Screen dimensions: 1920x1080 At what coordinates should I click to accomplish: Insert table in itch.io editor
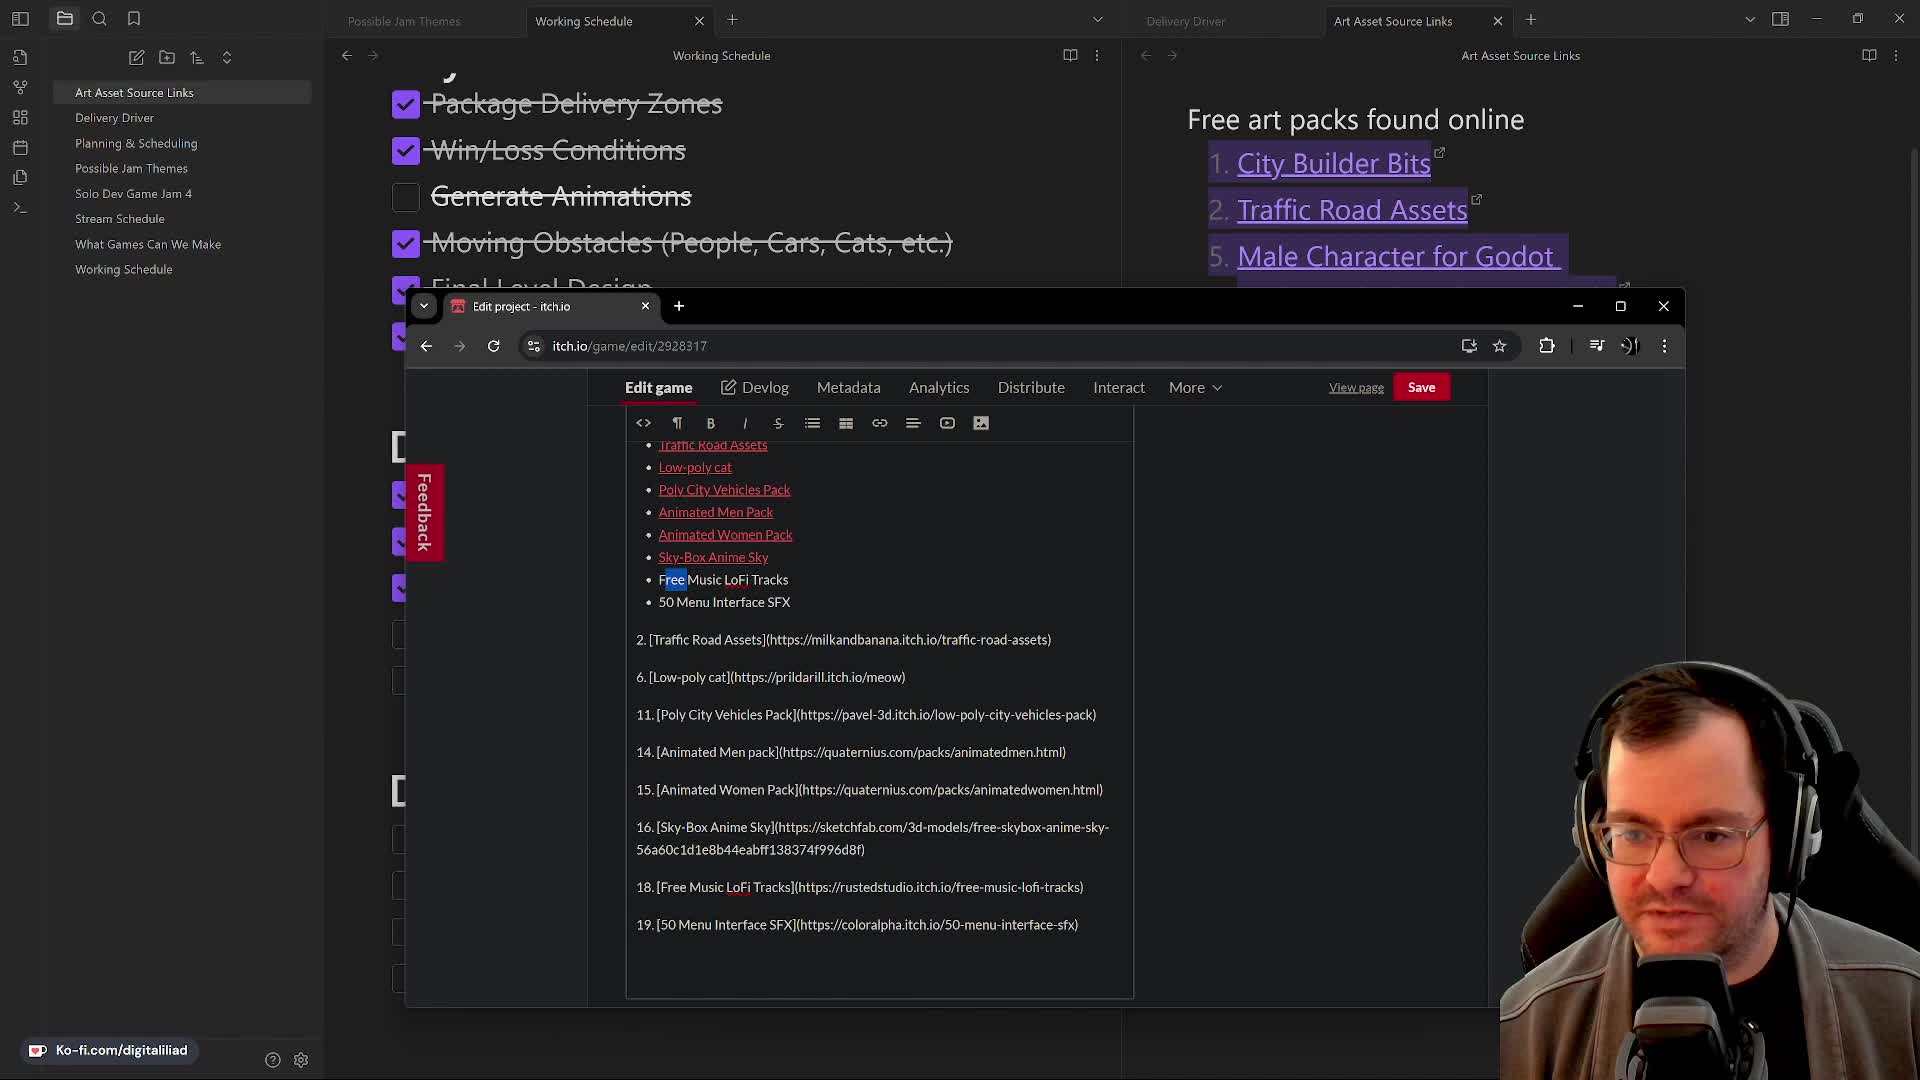pos(846,423)
